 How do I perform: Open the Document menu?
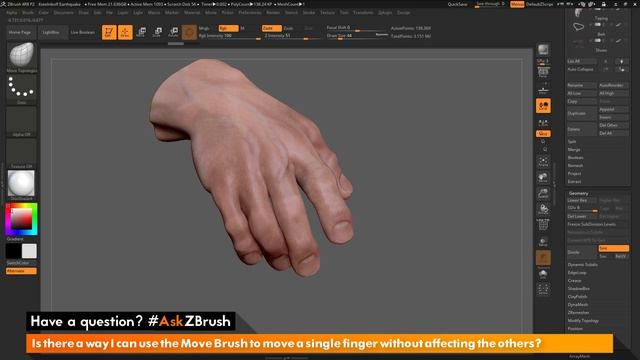click(64, 13)
